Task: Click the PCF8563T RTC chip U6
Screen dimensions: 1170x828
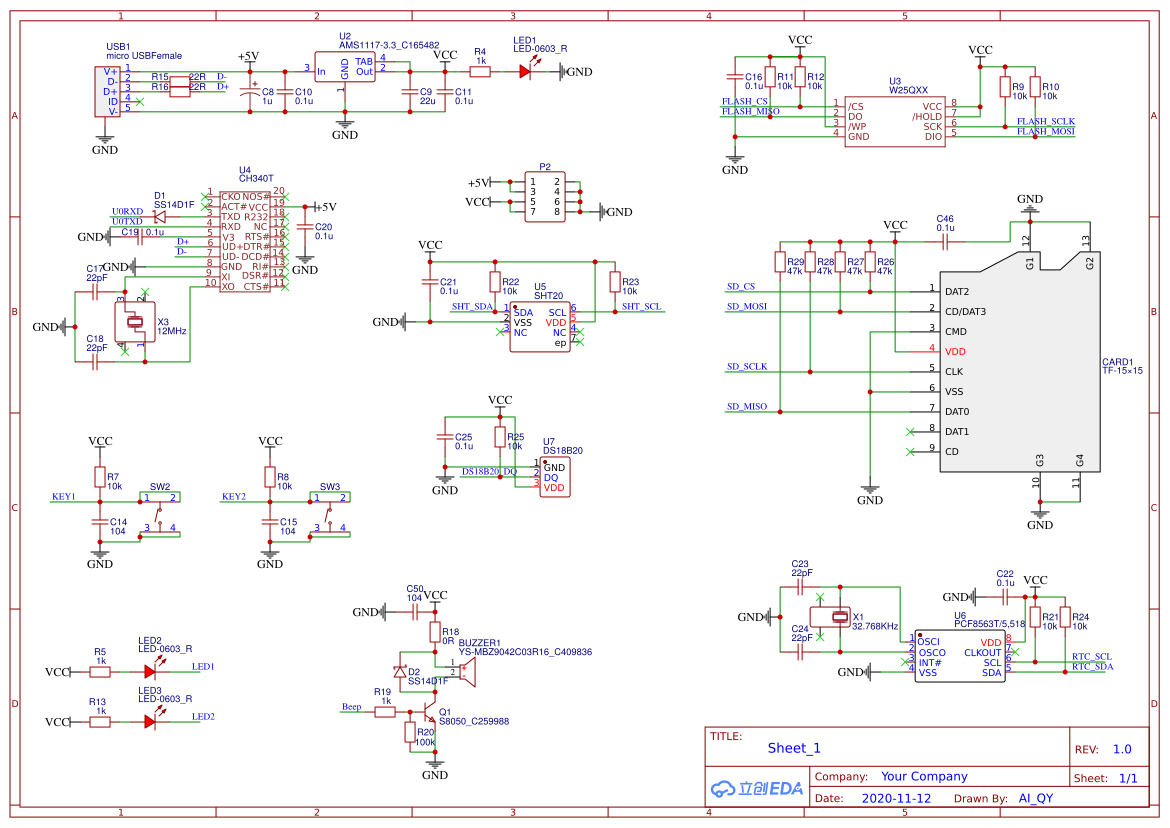Action: (960, 656)
